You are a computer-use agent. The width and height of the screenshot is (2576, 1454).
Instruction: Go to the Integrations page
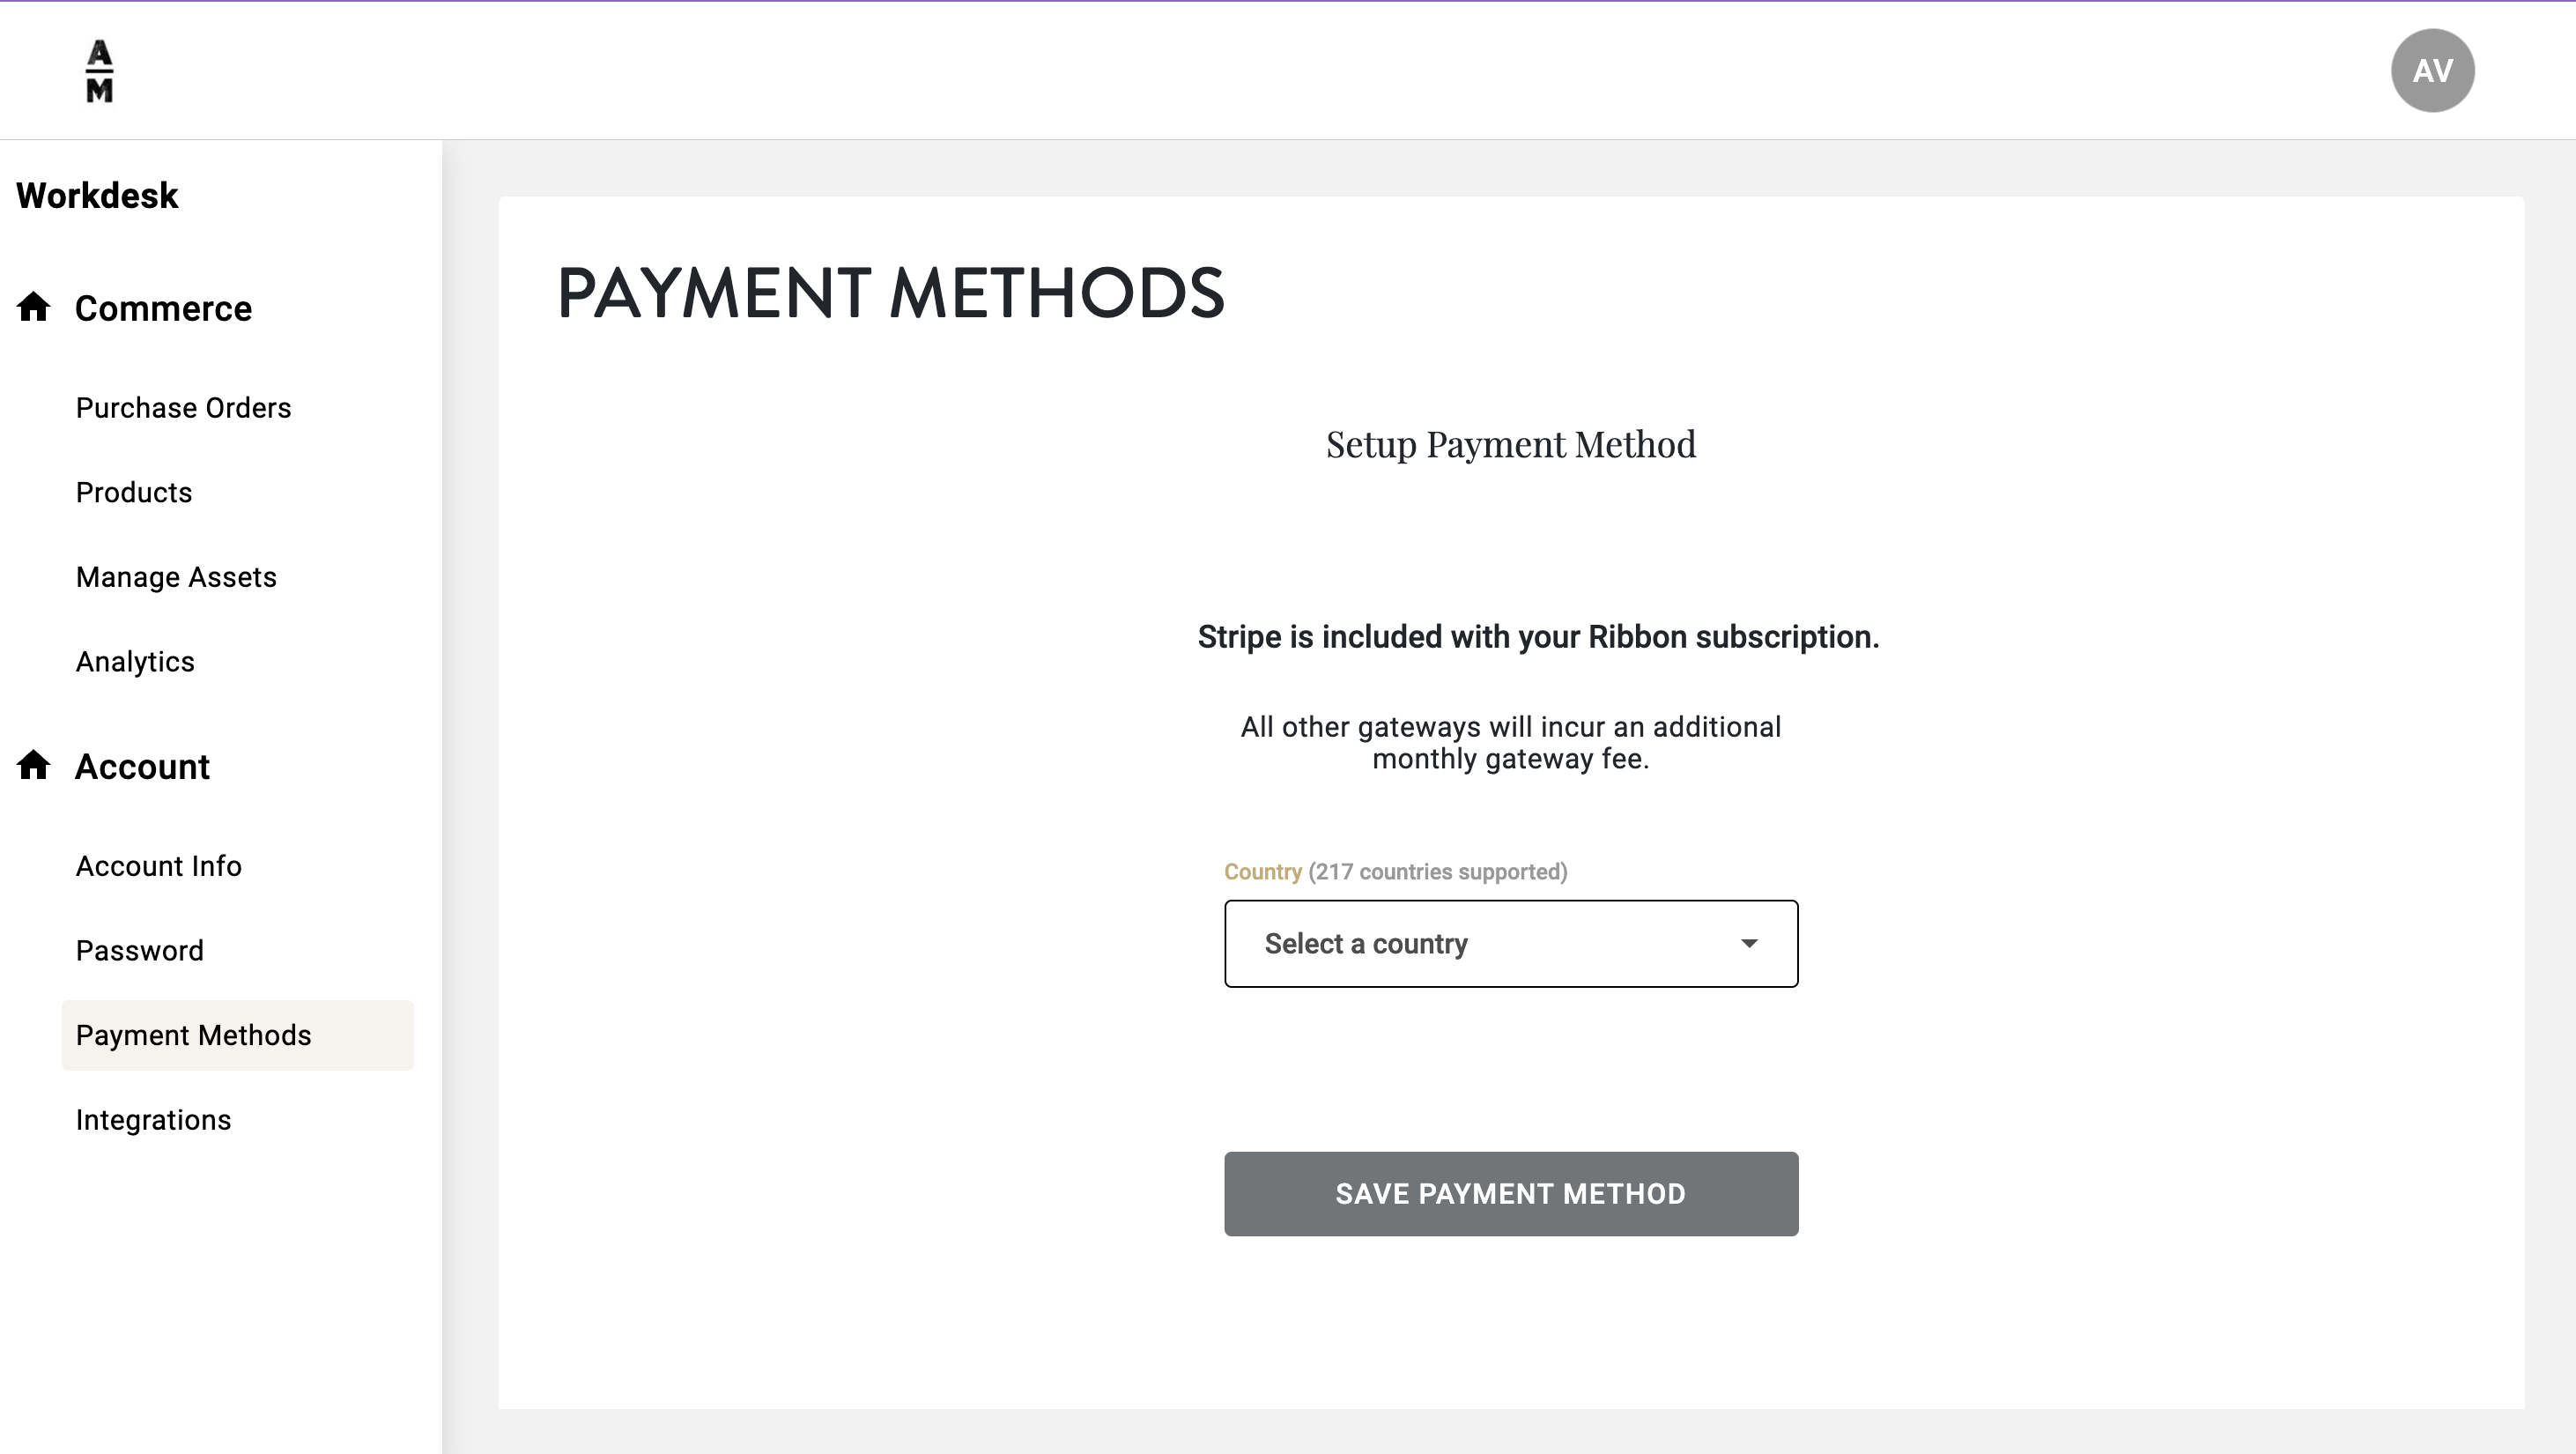pyautogui.click(x=153, y=1120)
